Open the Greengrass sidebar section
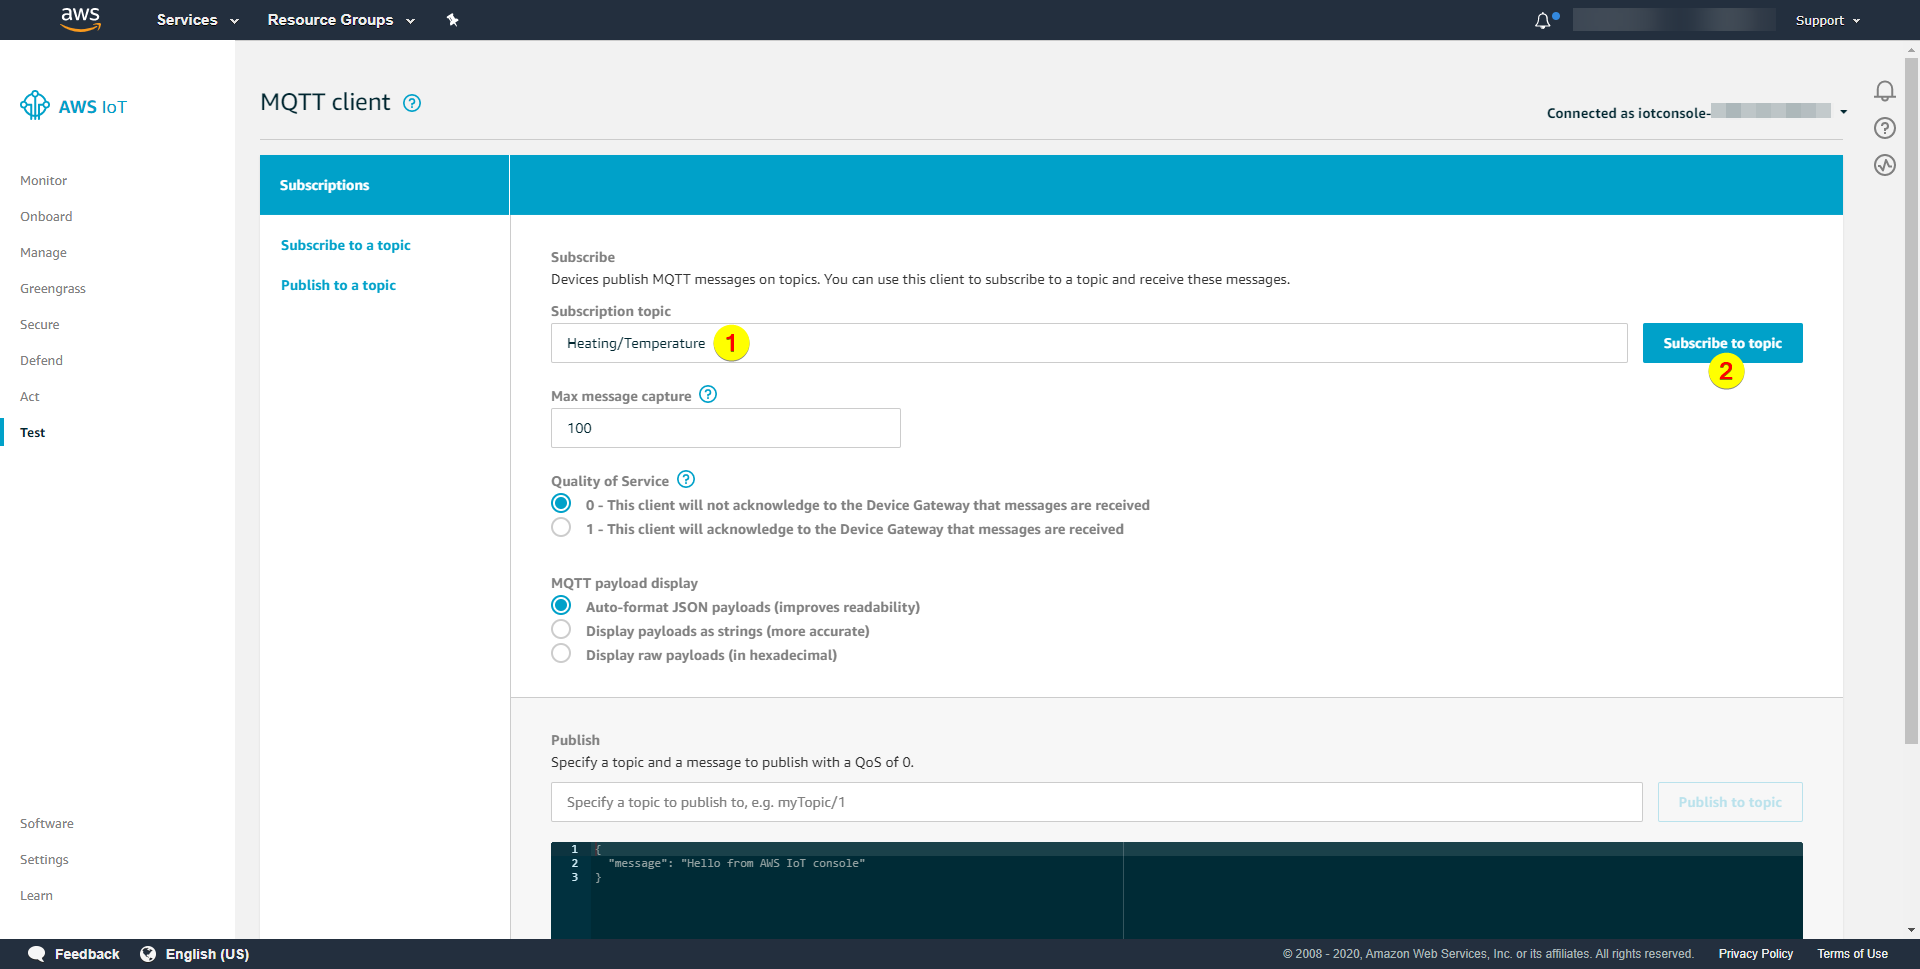This screenshot has height=969, width=1920. point(53,289)
